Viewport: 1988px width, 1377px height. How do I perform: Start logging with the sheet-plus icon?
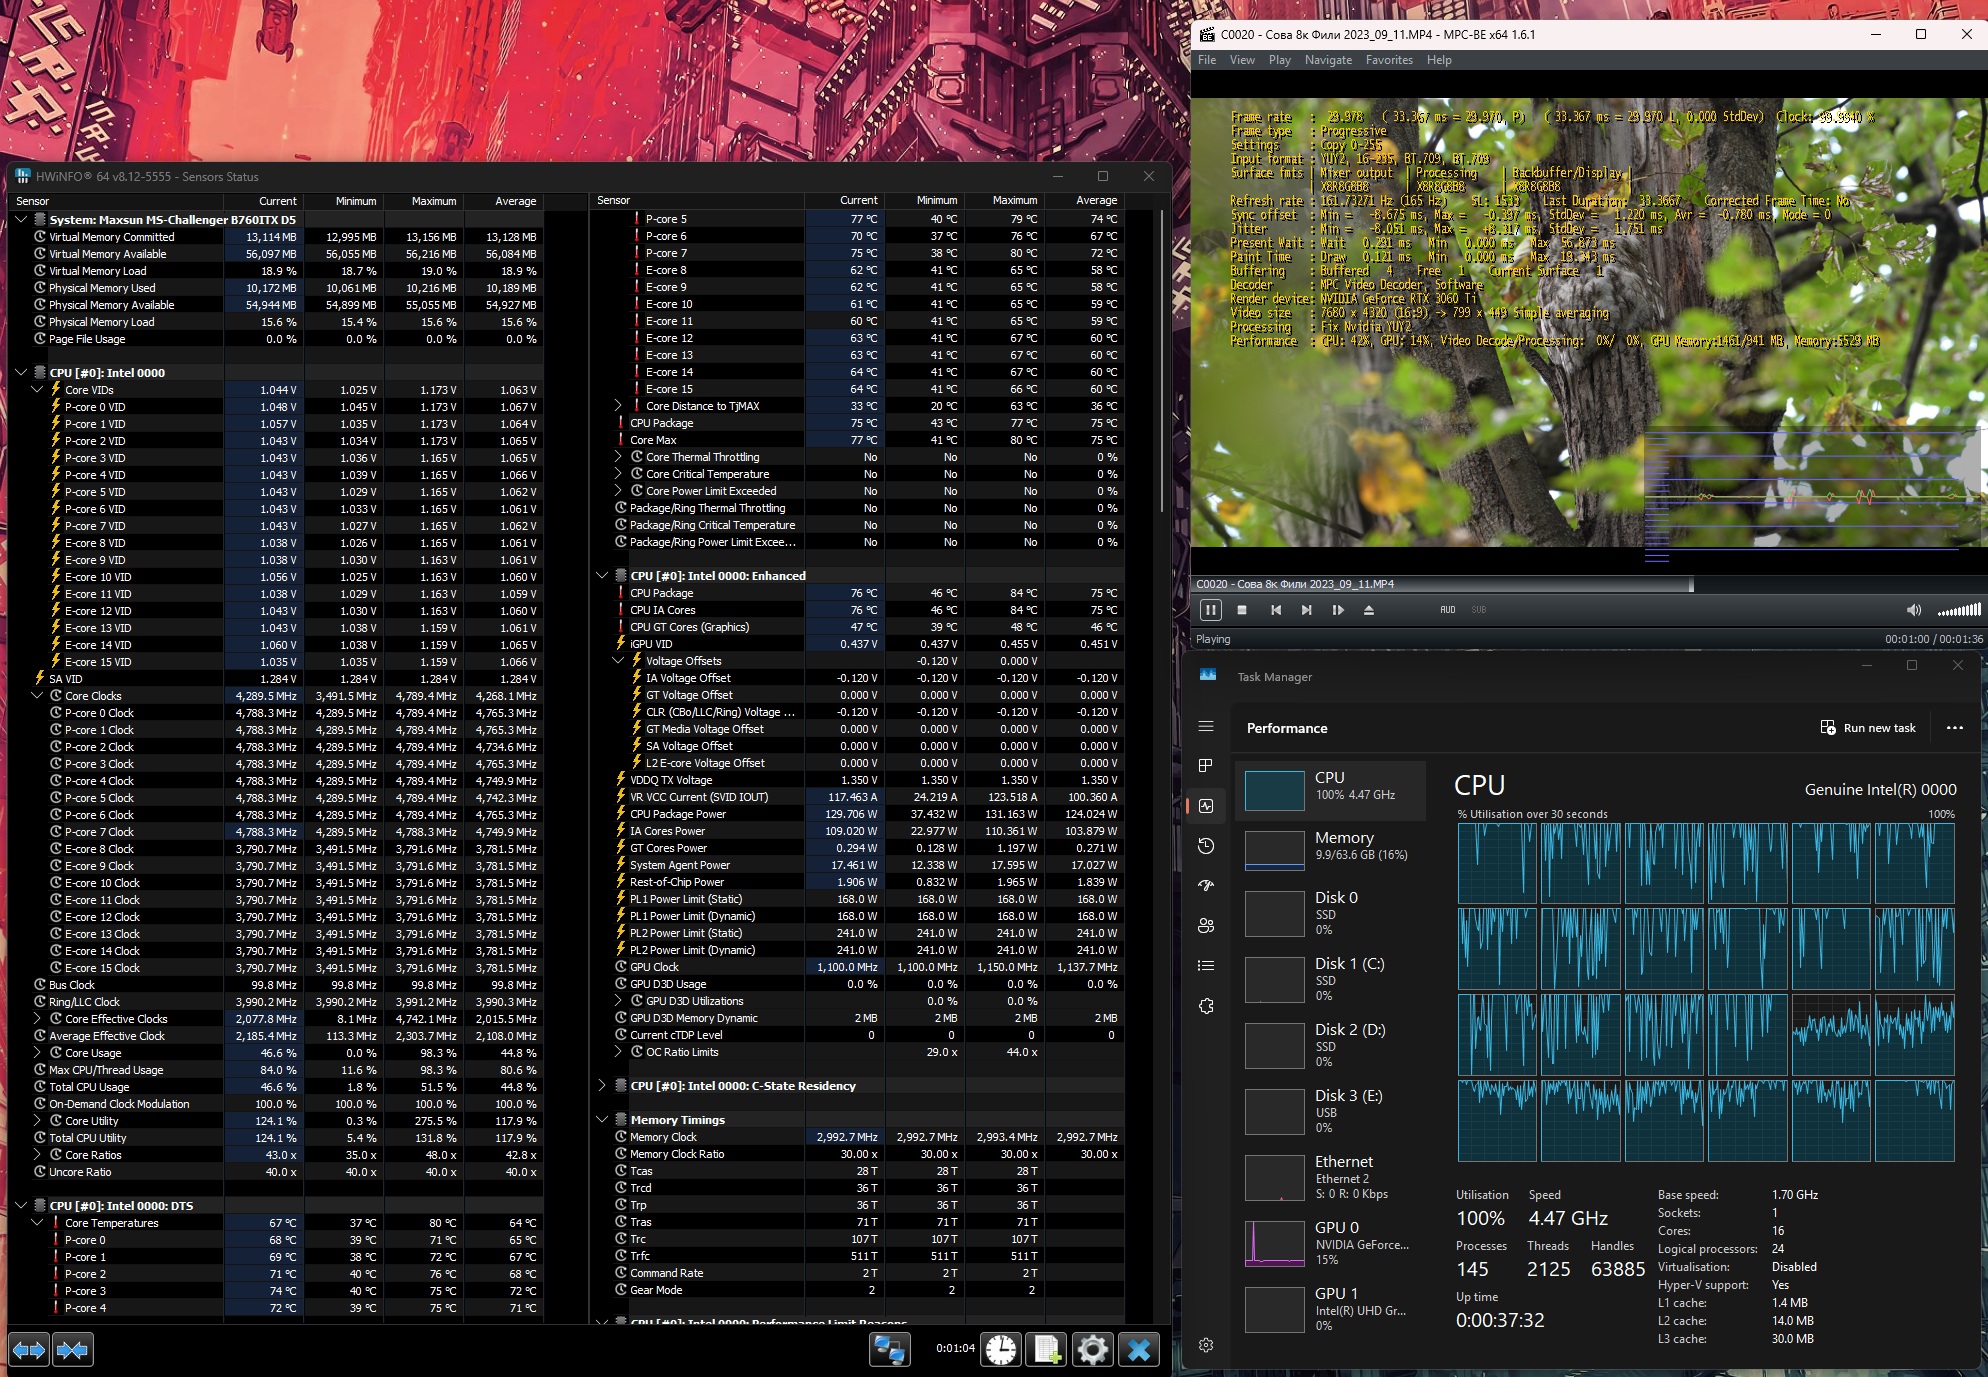(1047, 1350)
